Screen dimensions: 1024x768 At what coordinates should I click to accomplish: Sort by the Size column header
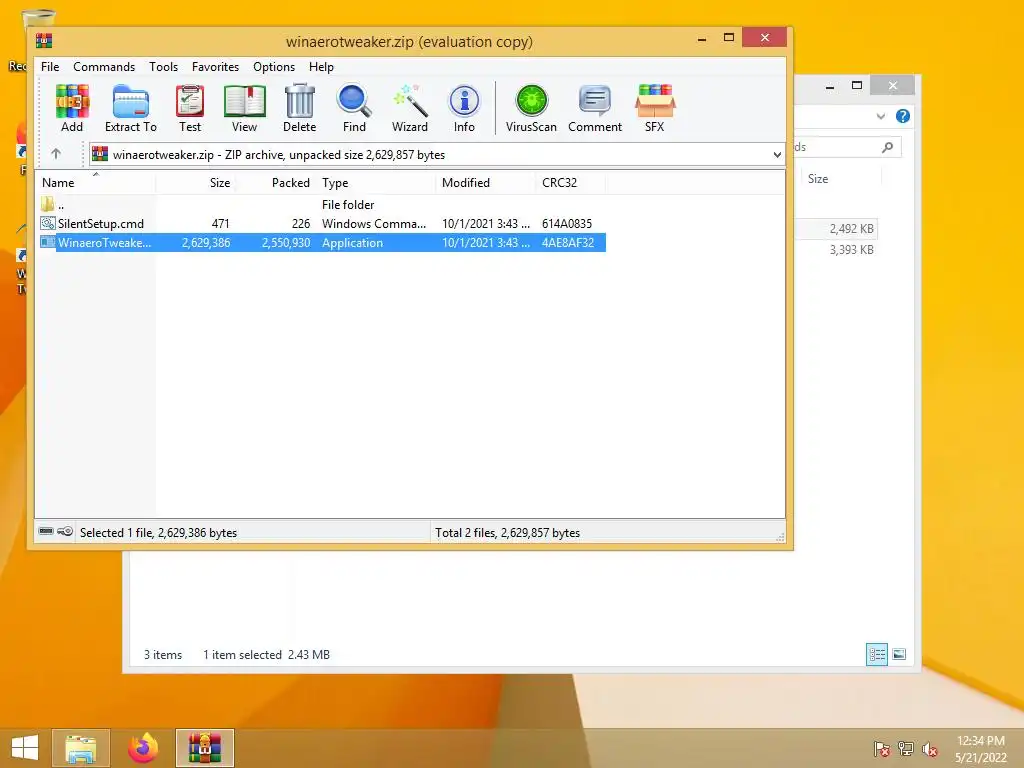[x=195, y=183]
